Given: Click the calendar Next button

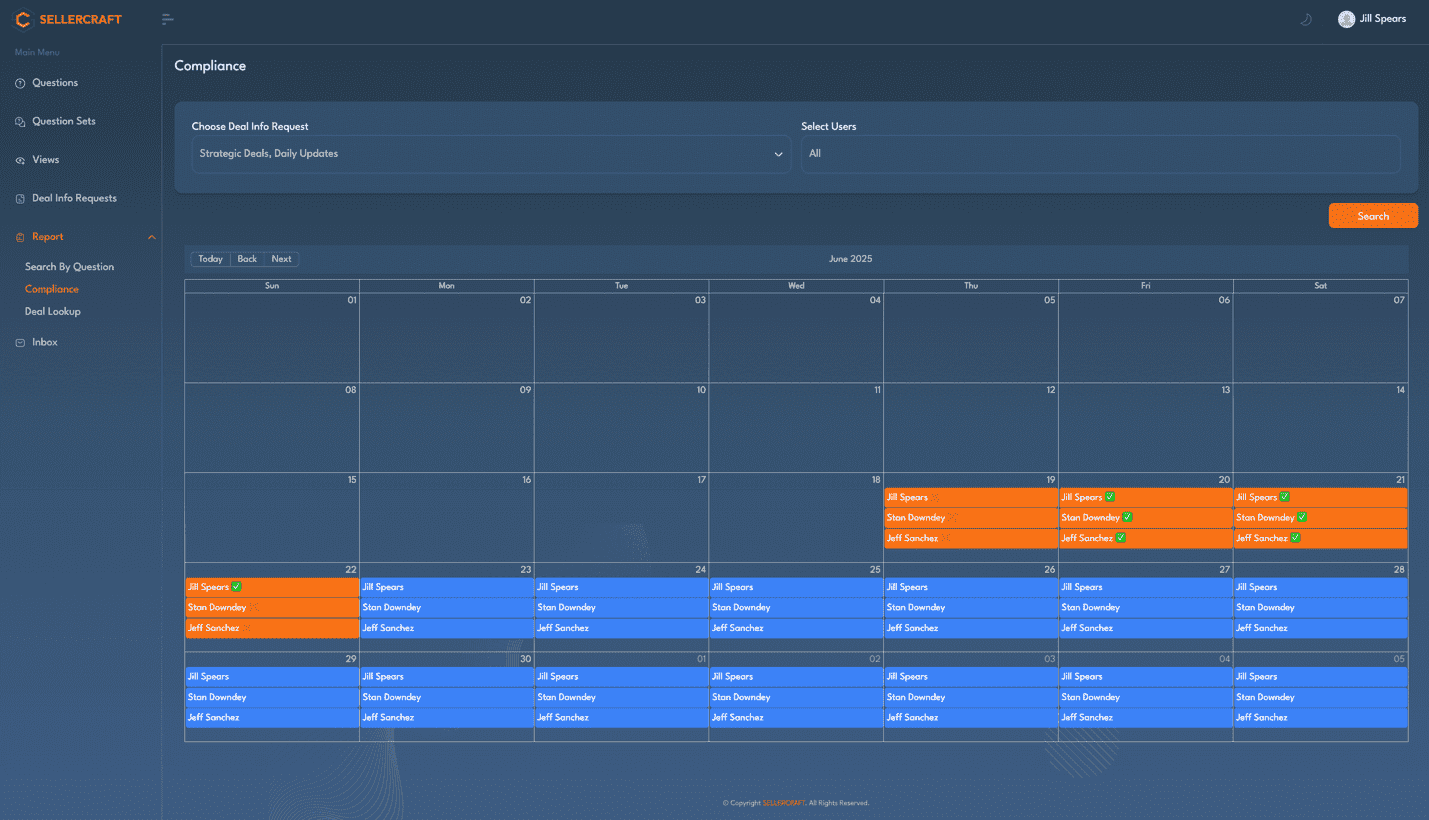Looking at the screenshot, I should pos(282,259).
